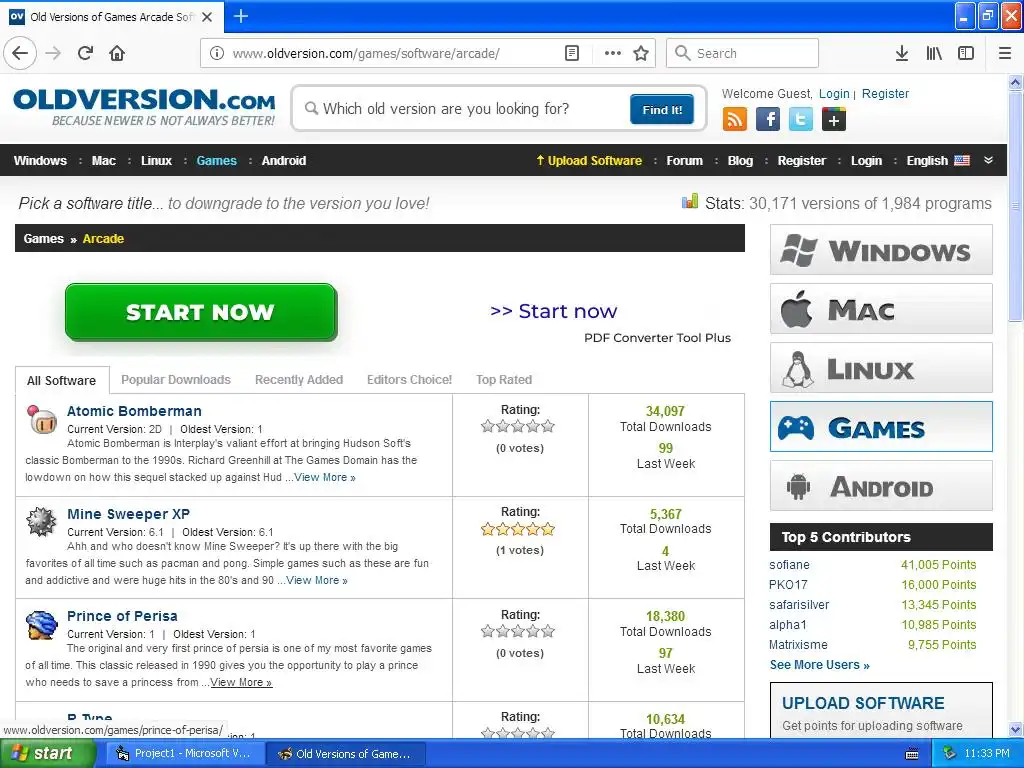Open the library icon in toolbar

pos(934,53)
